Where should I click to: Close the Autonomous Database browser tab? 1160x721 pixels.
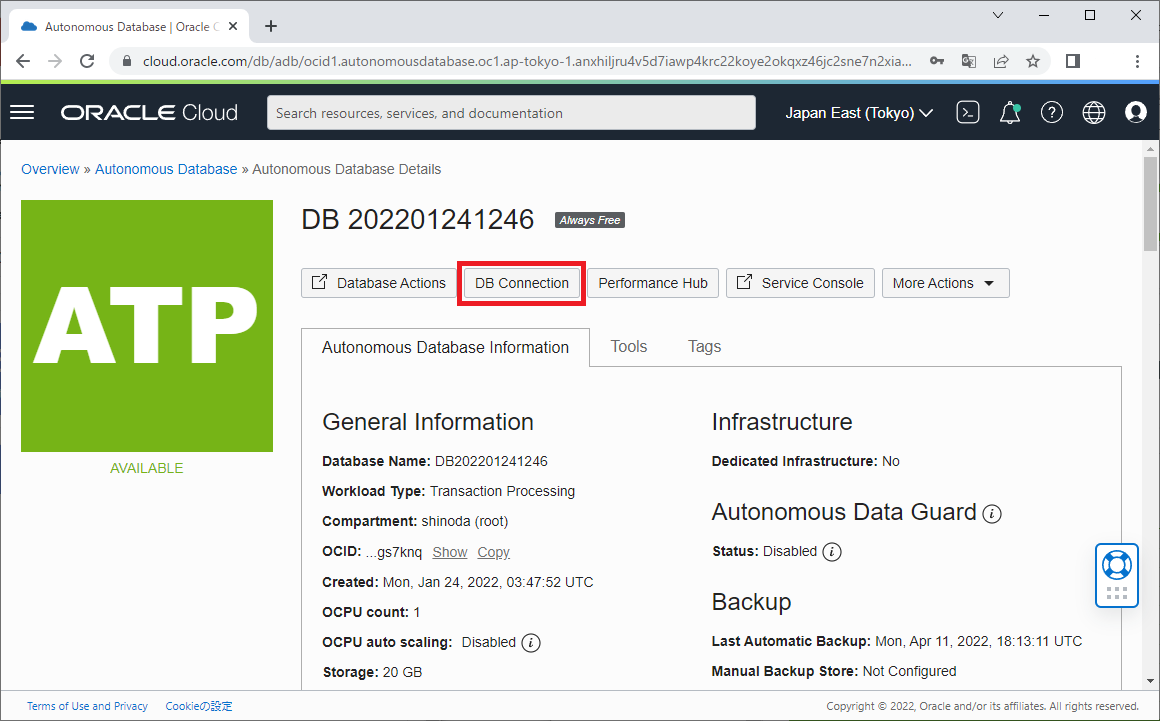click(x=233, y=26)
